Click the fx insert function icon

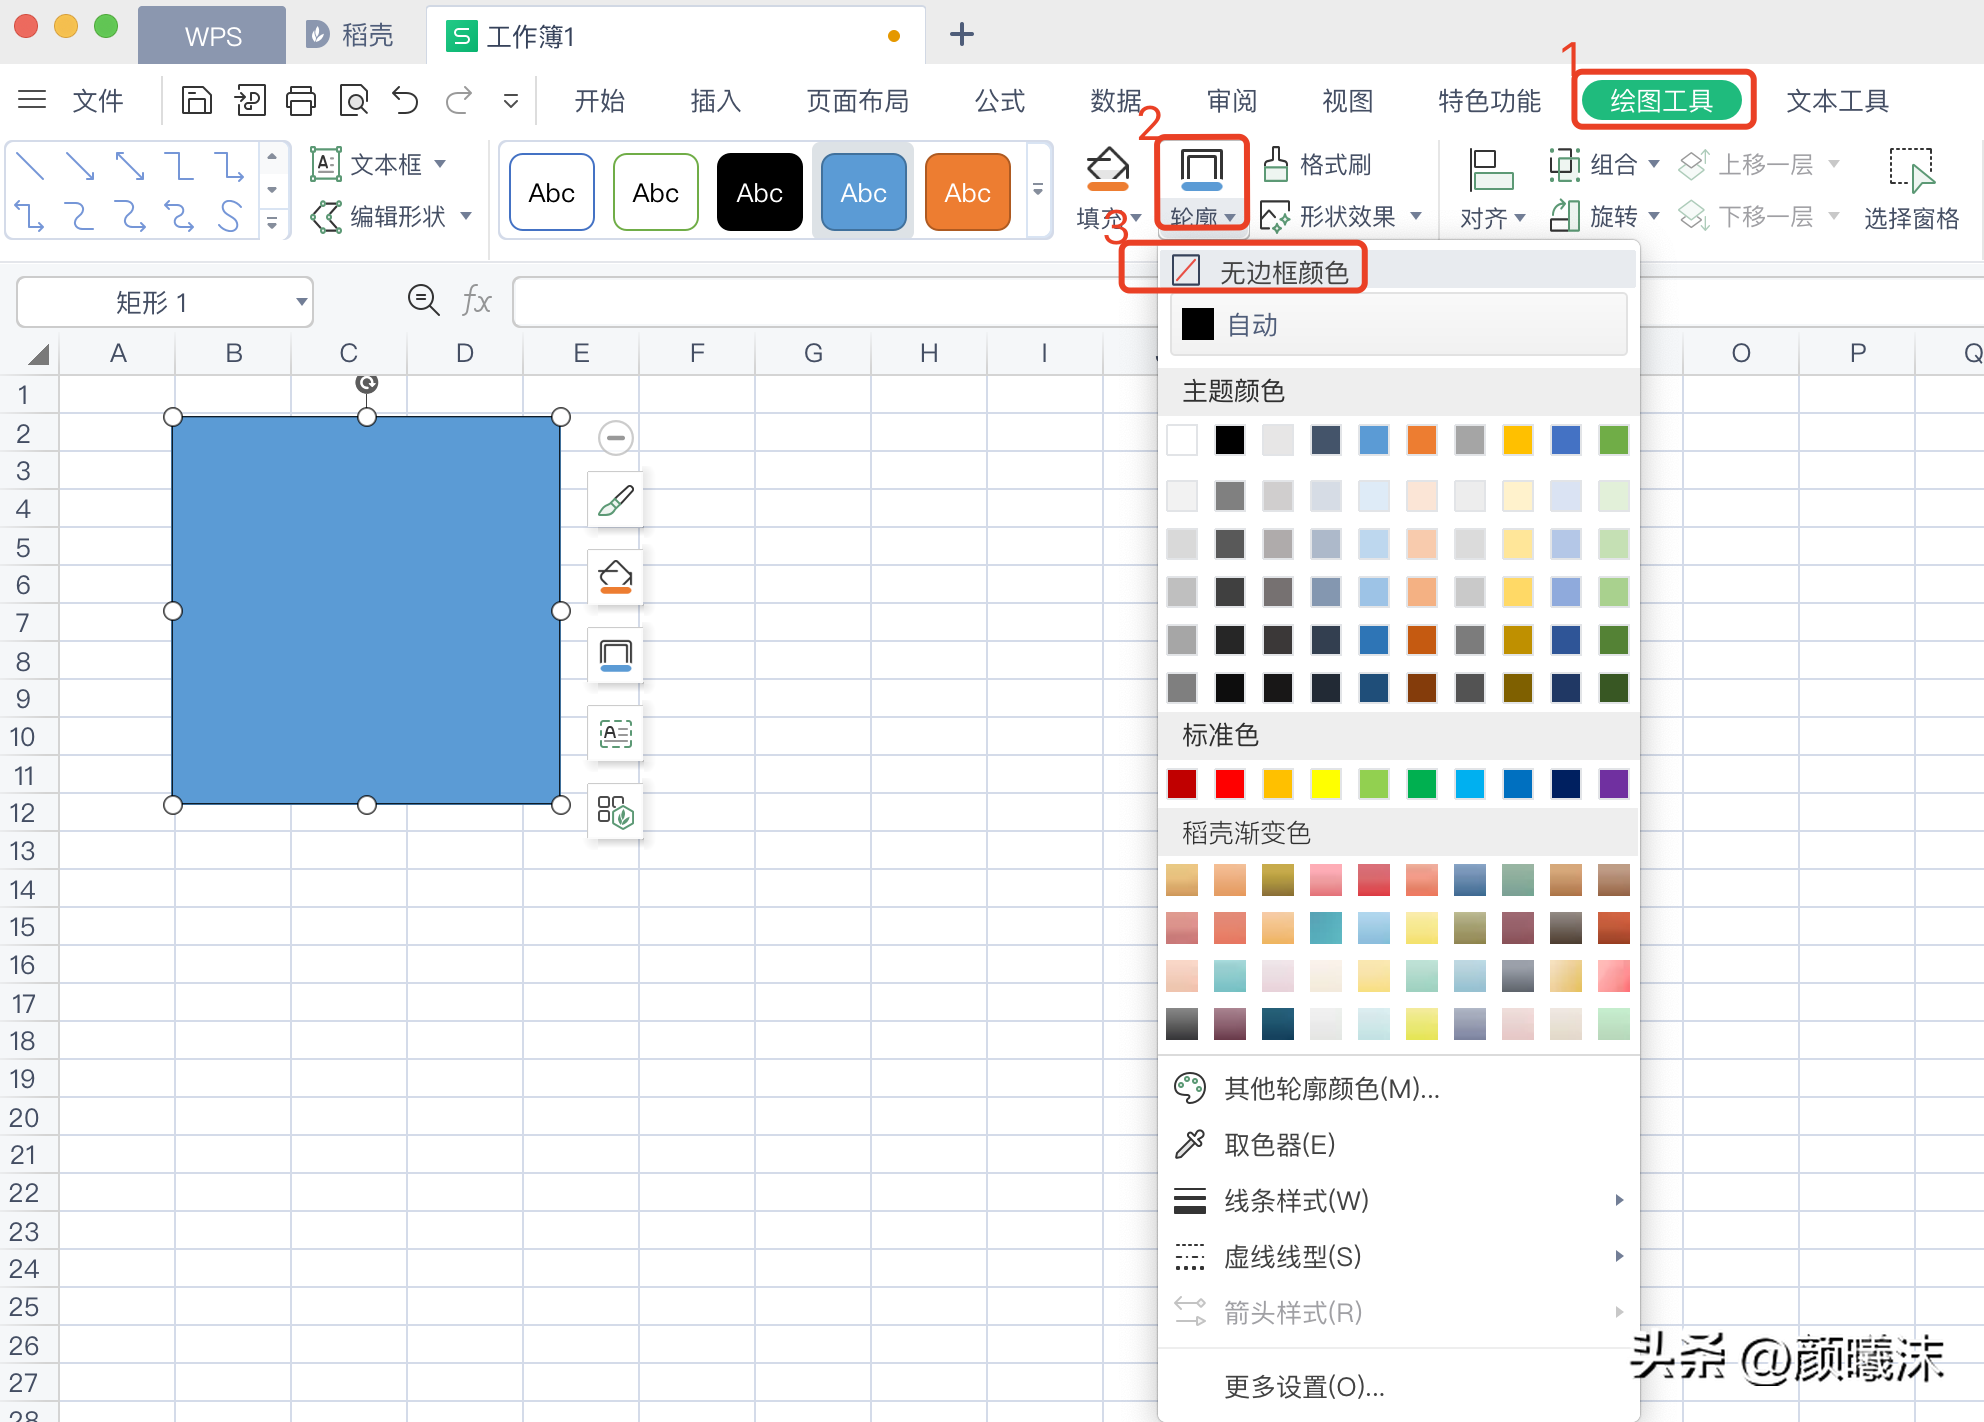(x=477, y=300)
